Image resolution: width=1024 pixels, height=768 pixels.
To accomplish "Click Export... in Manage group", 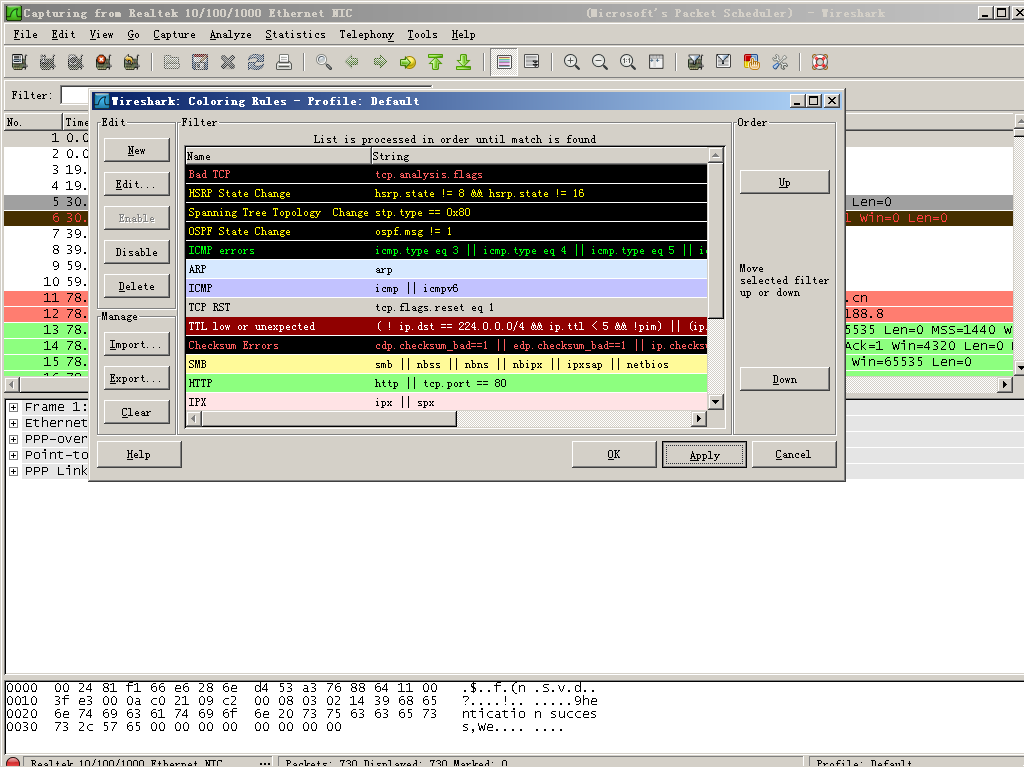I will tap(136, 378).
